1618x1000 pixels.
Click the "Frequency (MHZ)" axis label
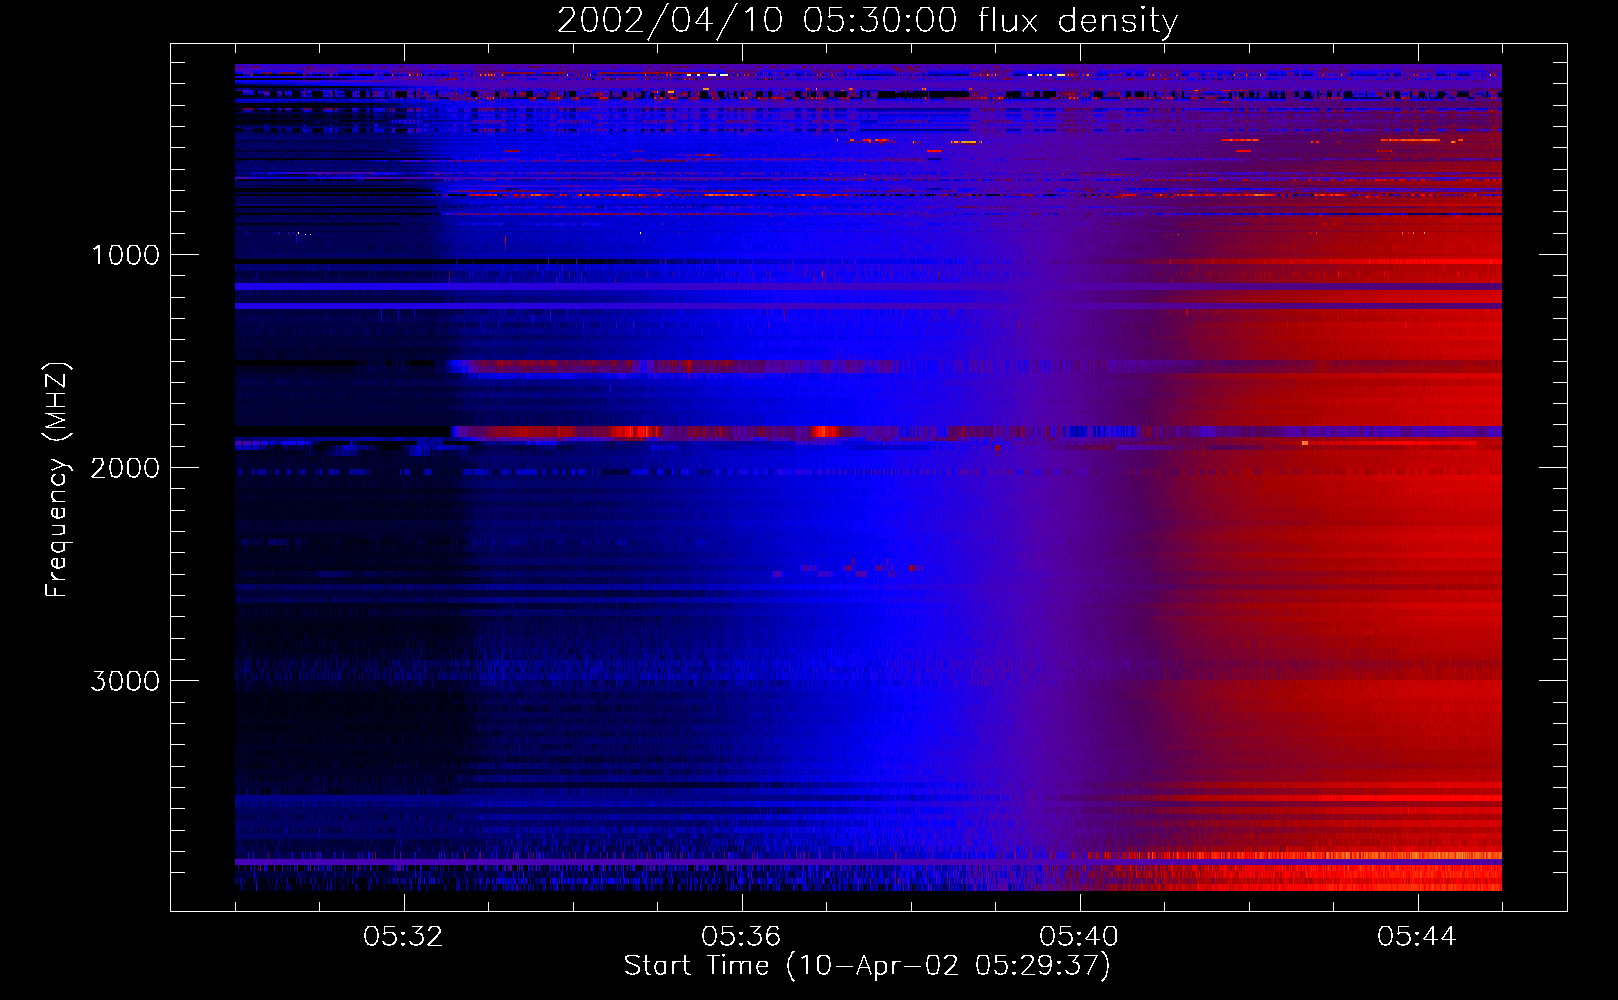coord(56,480)
